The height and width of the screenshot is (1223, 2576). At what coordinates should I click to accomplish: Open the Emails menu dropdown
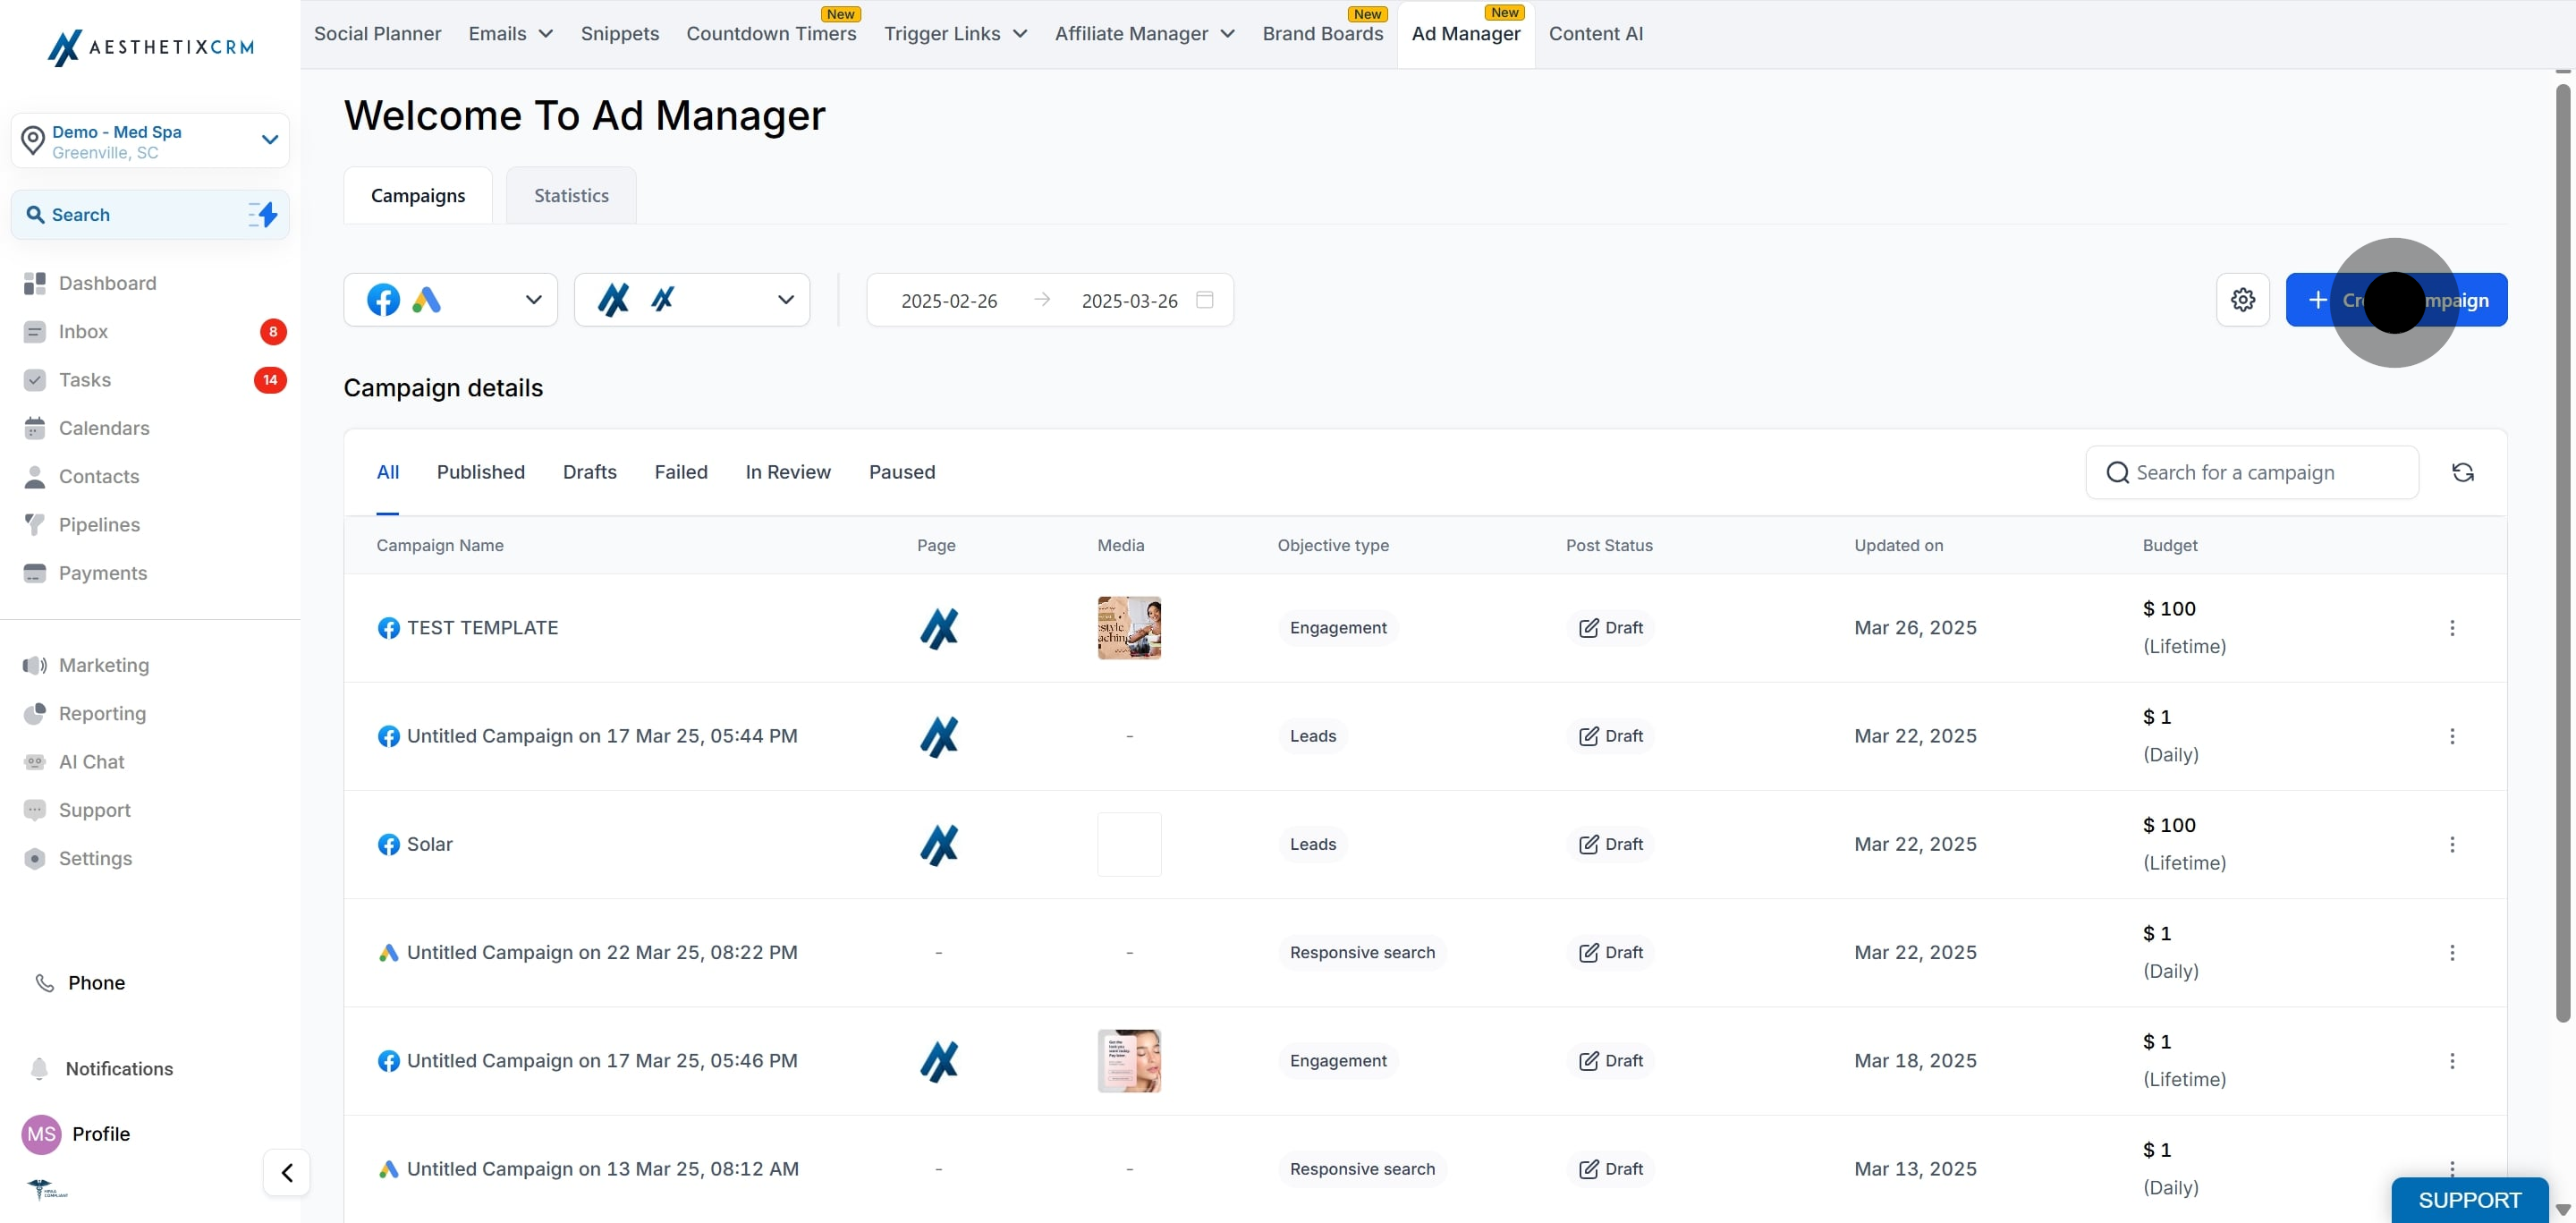click(510, 34)
